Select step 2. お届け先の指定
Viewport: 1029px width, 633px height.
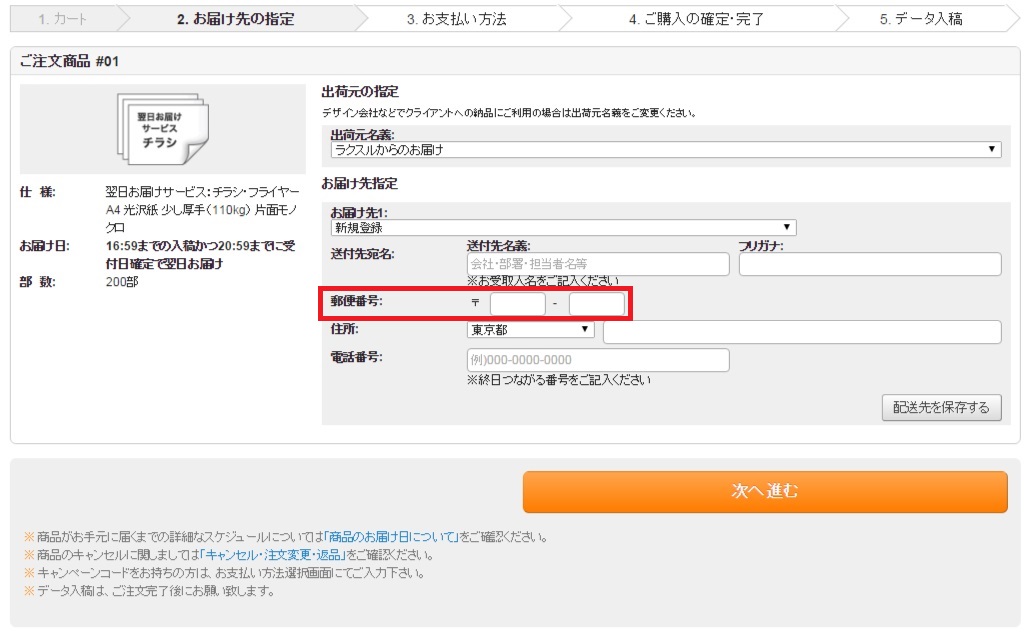[x=235, y=19]
